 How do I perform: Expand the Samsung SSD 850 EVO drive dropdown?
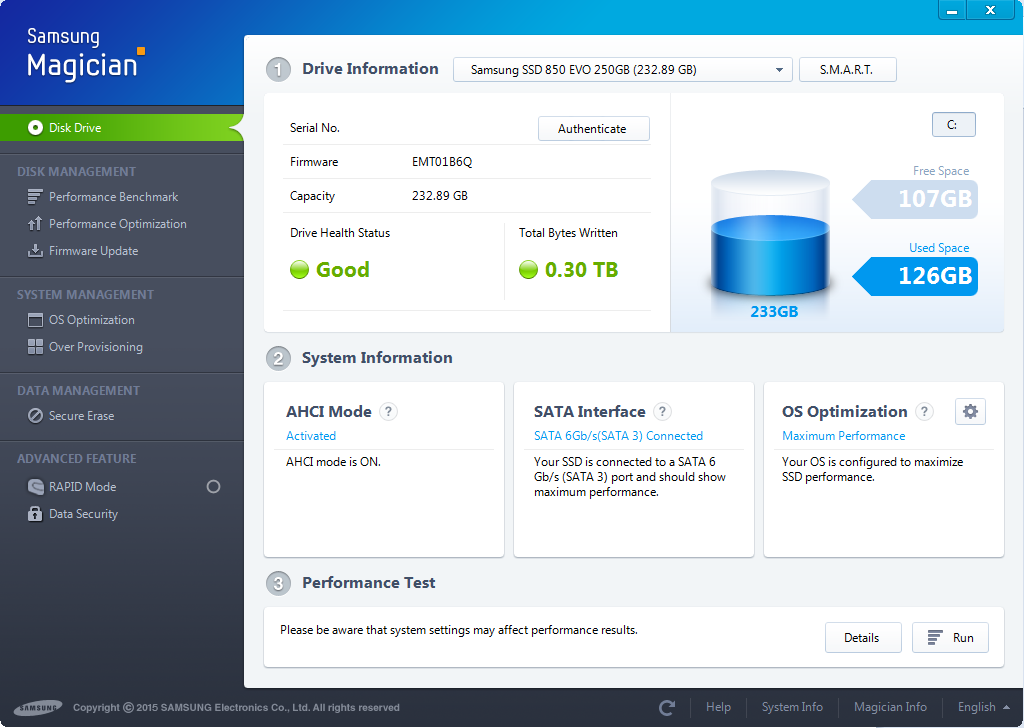[x=778, y=70]
